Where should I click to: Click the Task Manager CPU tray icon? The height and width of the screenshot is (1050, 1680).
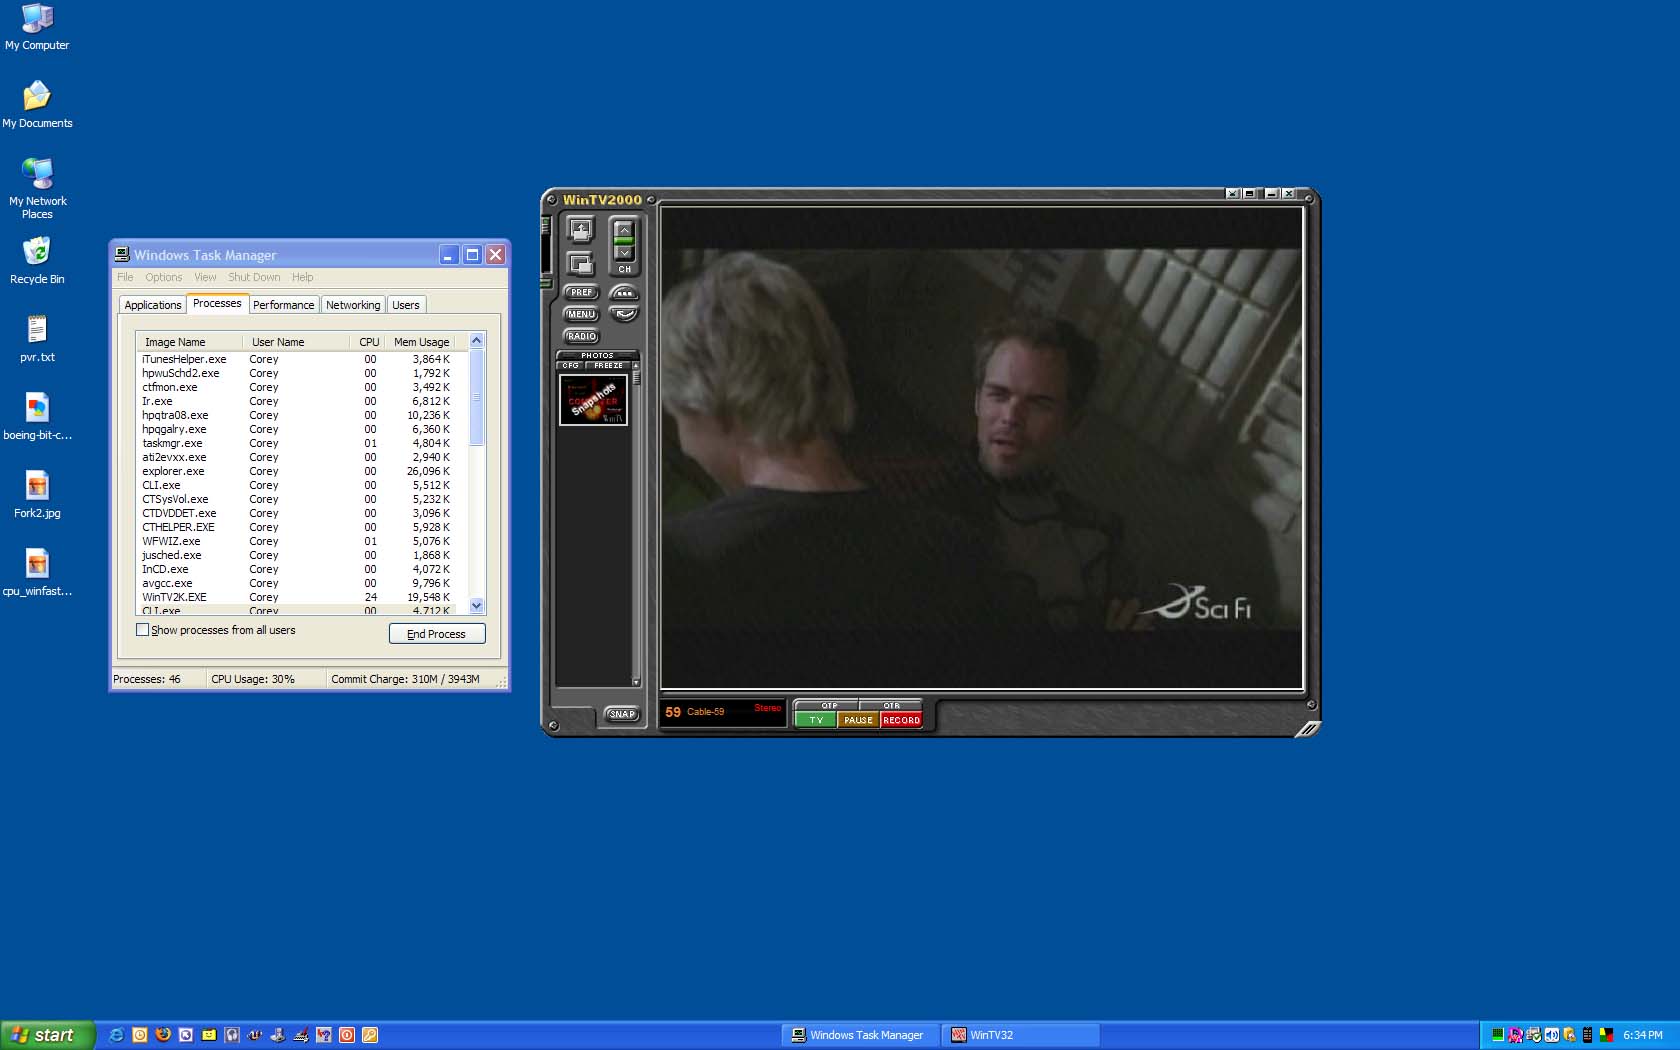(x=1498, y=1035)
